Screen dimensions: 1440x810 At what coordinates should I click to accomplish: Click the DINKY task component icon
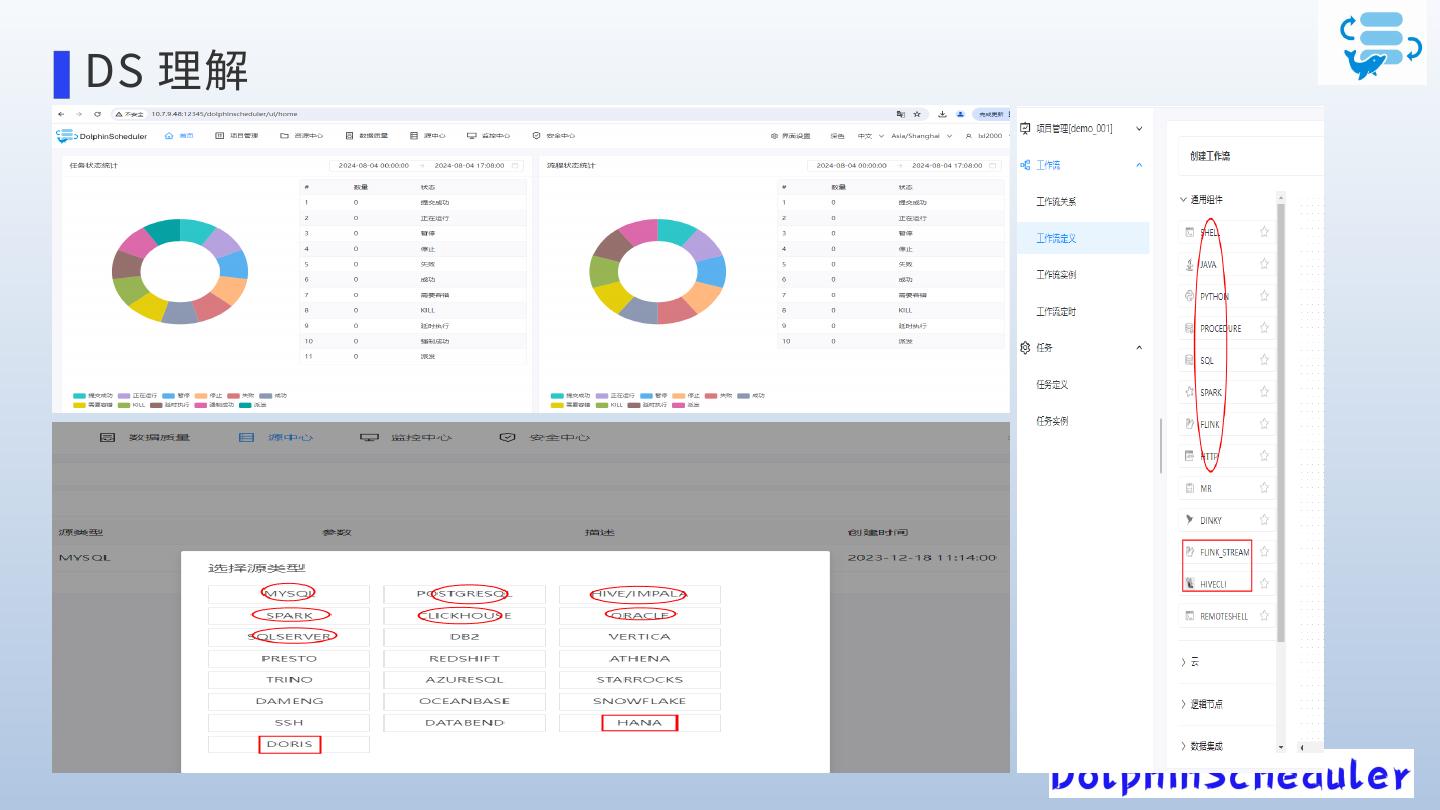pos(1190,520)
